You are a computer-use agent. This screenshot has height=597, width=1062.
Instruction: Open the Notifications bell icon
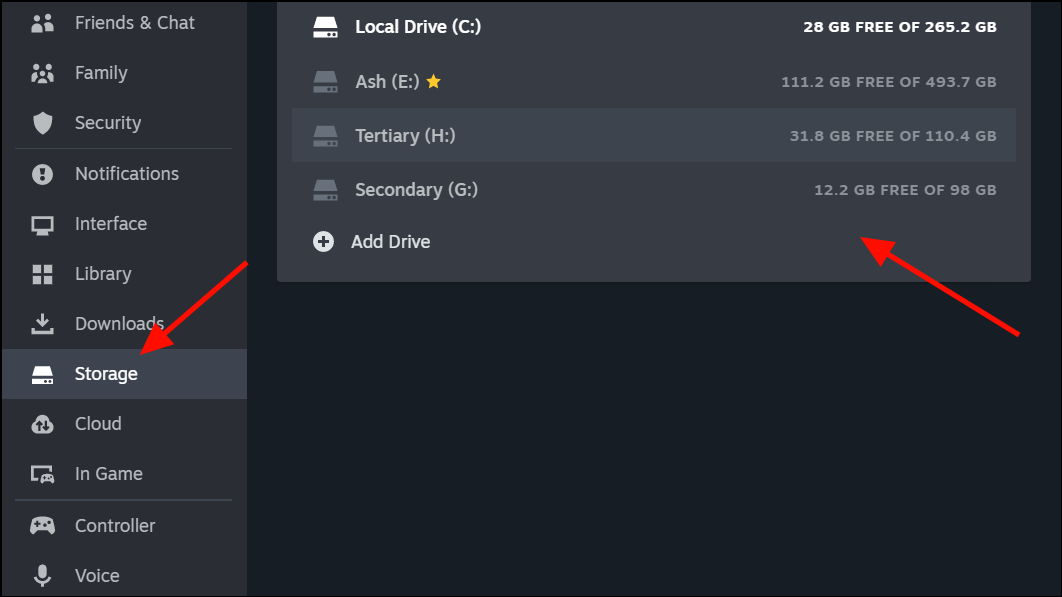coord(42,173)
